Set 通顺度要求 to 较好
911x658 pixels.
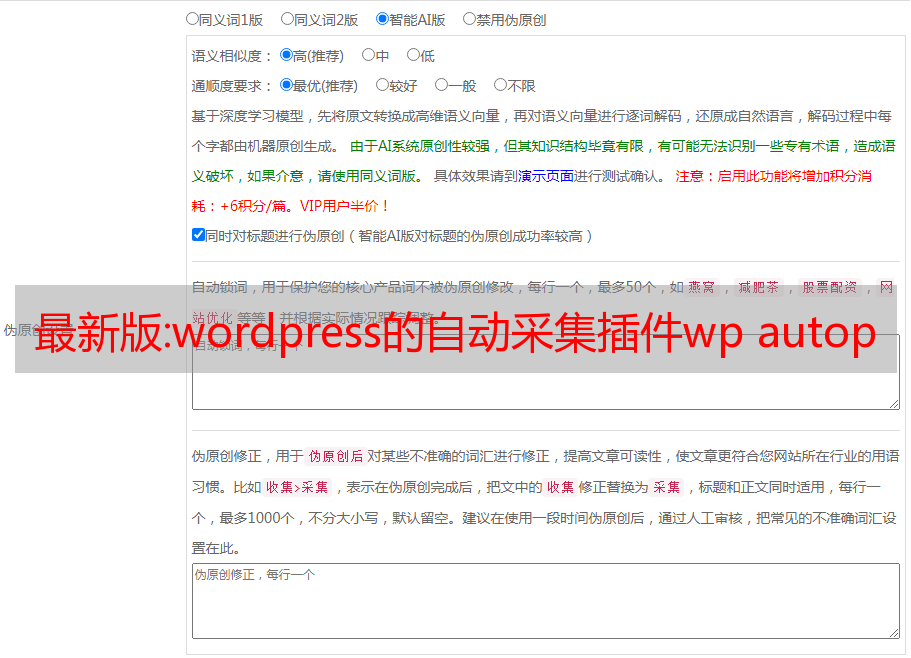(382, 85)
